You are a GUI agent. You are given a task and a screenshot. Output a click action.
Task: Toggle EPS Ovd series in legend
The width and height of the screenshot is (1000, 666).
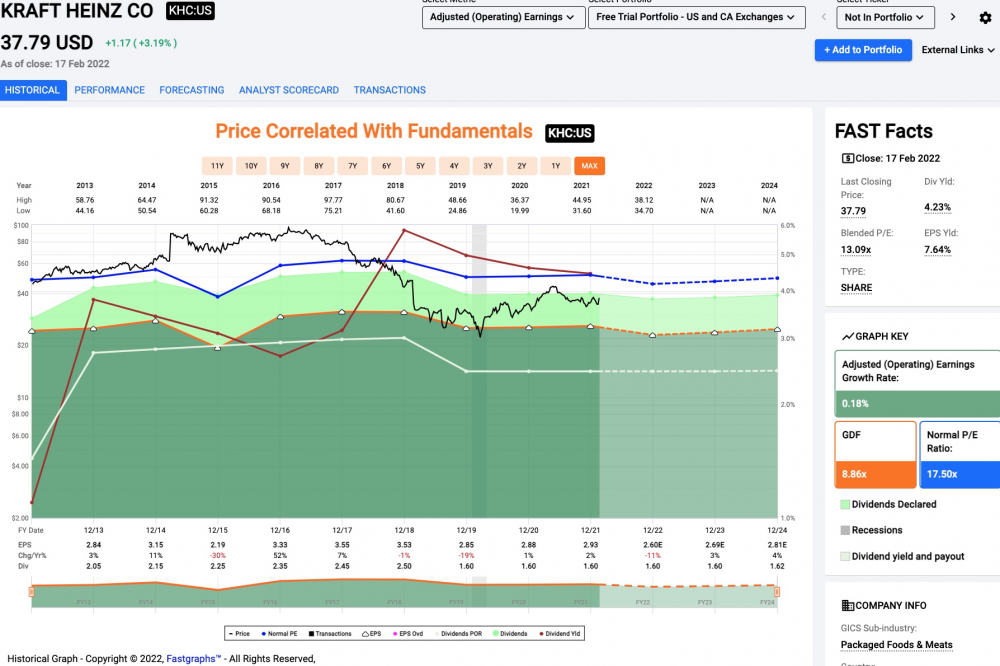(408, 633)
